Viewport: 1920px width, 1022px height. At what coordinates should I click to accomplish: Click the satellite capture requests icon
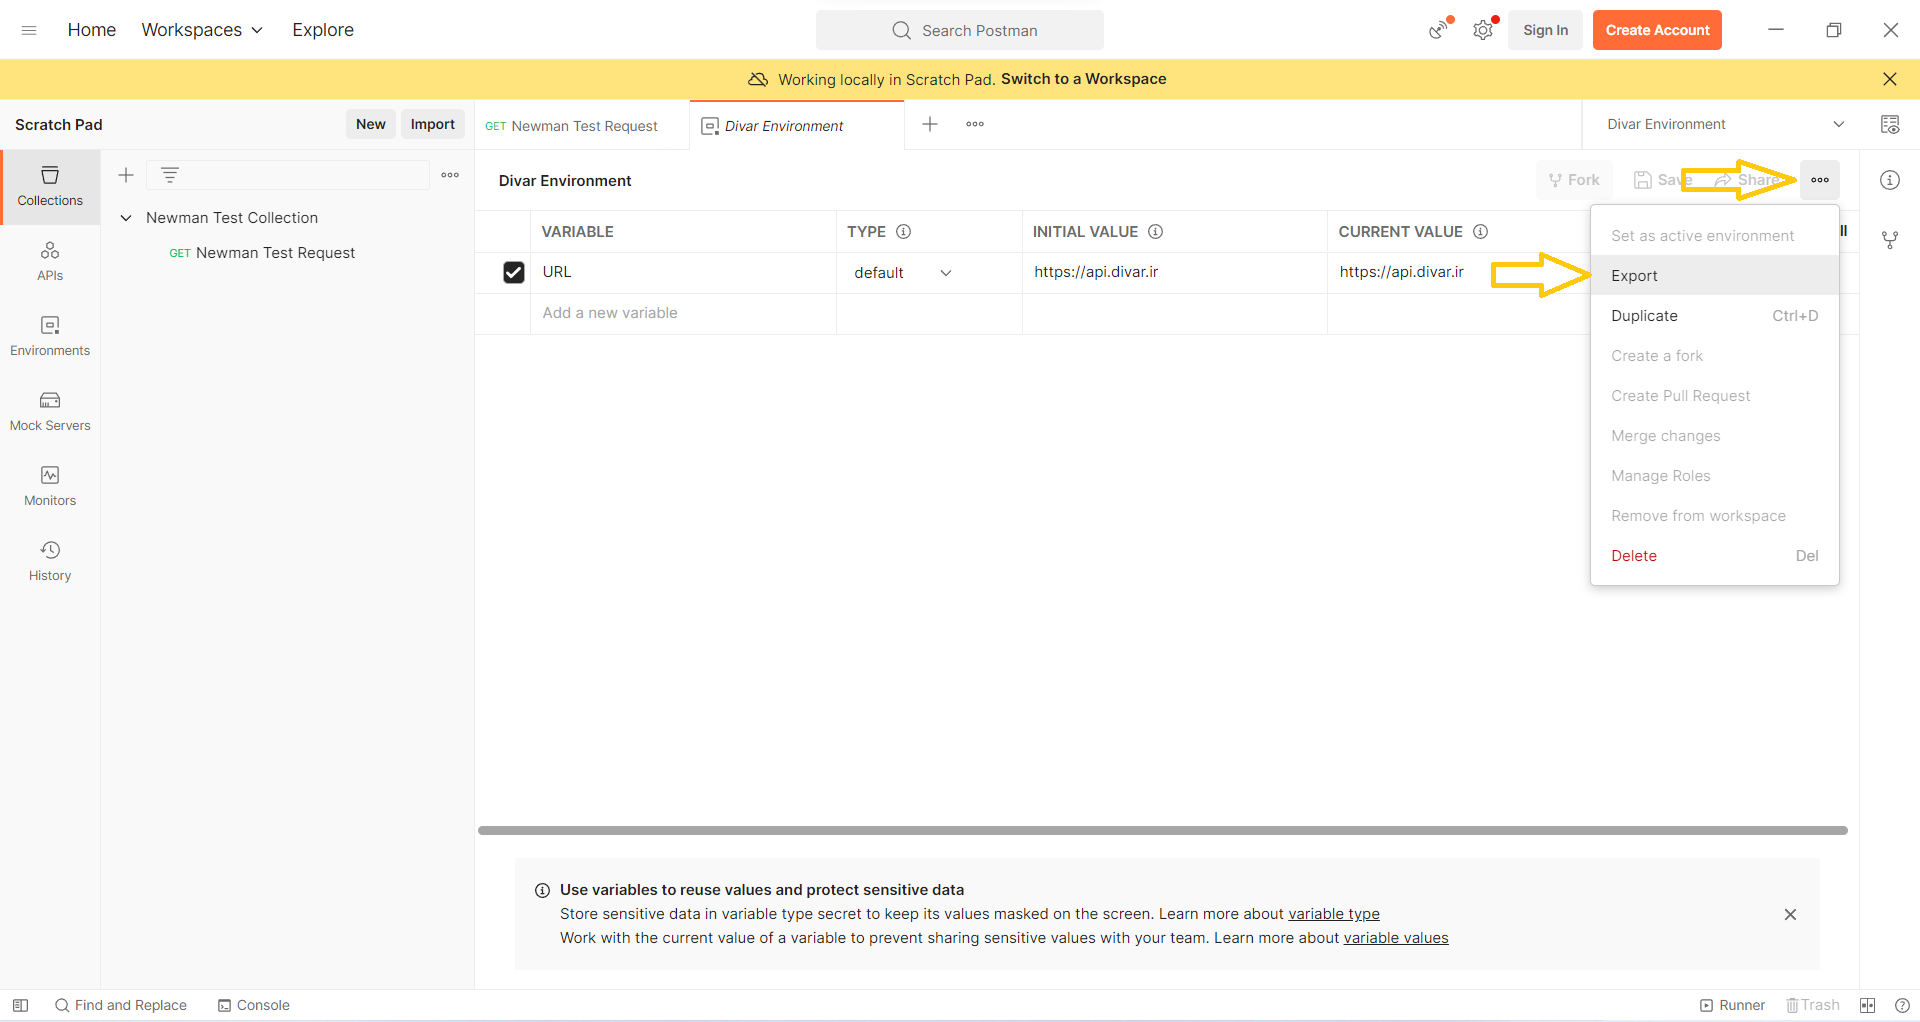[1439, 30]
